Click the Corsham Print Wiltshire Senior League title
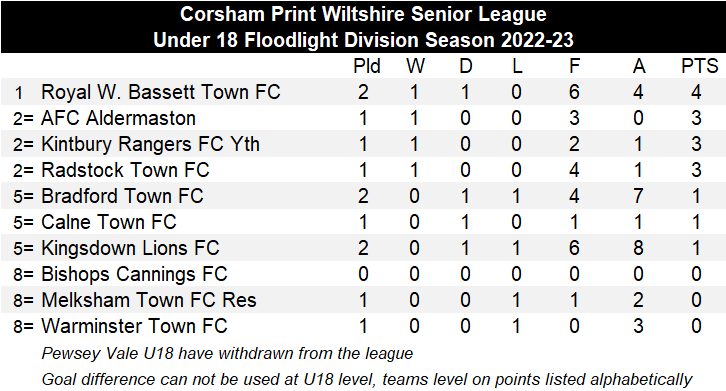Viewport: 726px width, 391px height. coord(363,14)
